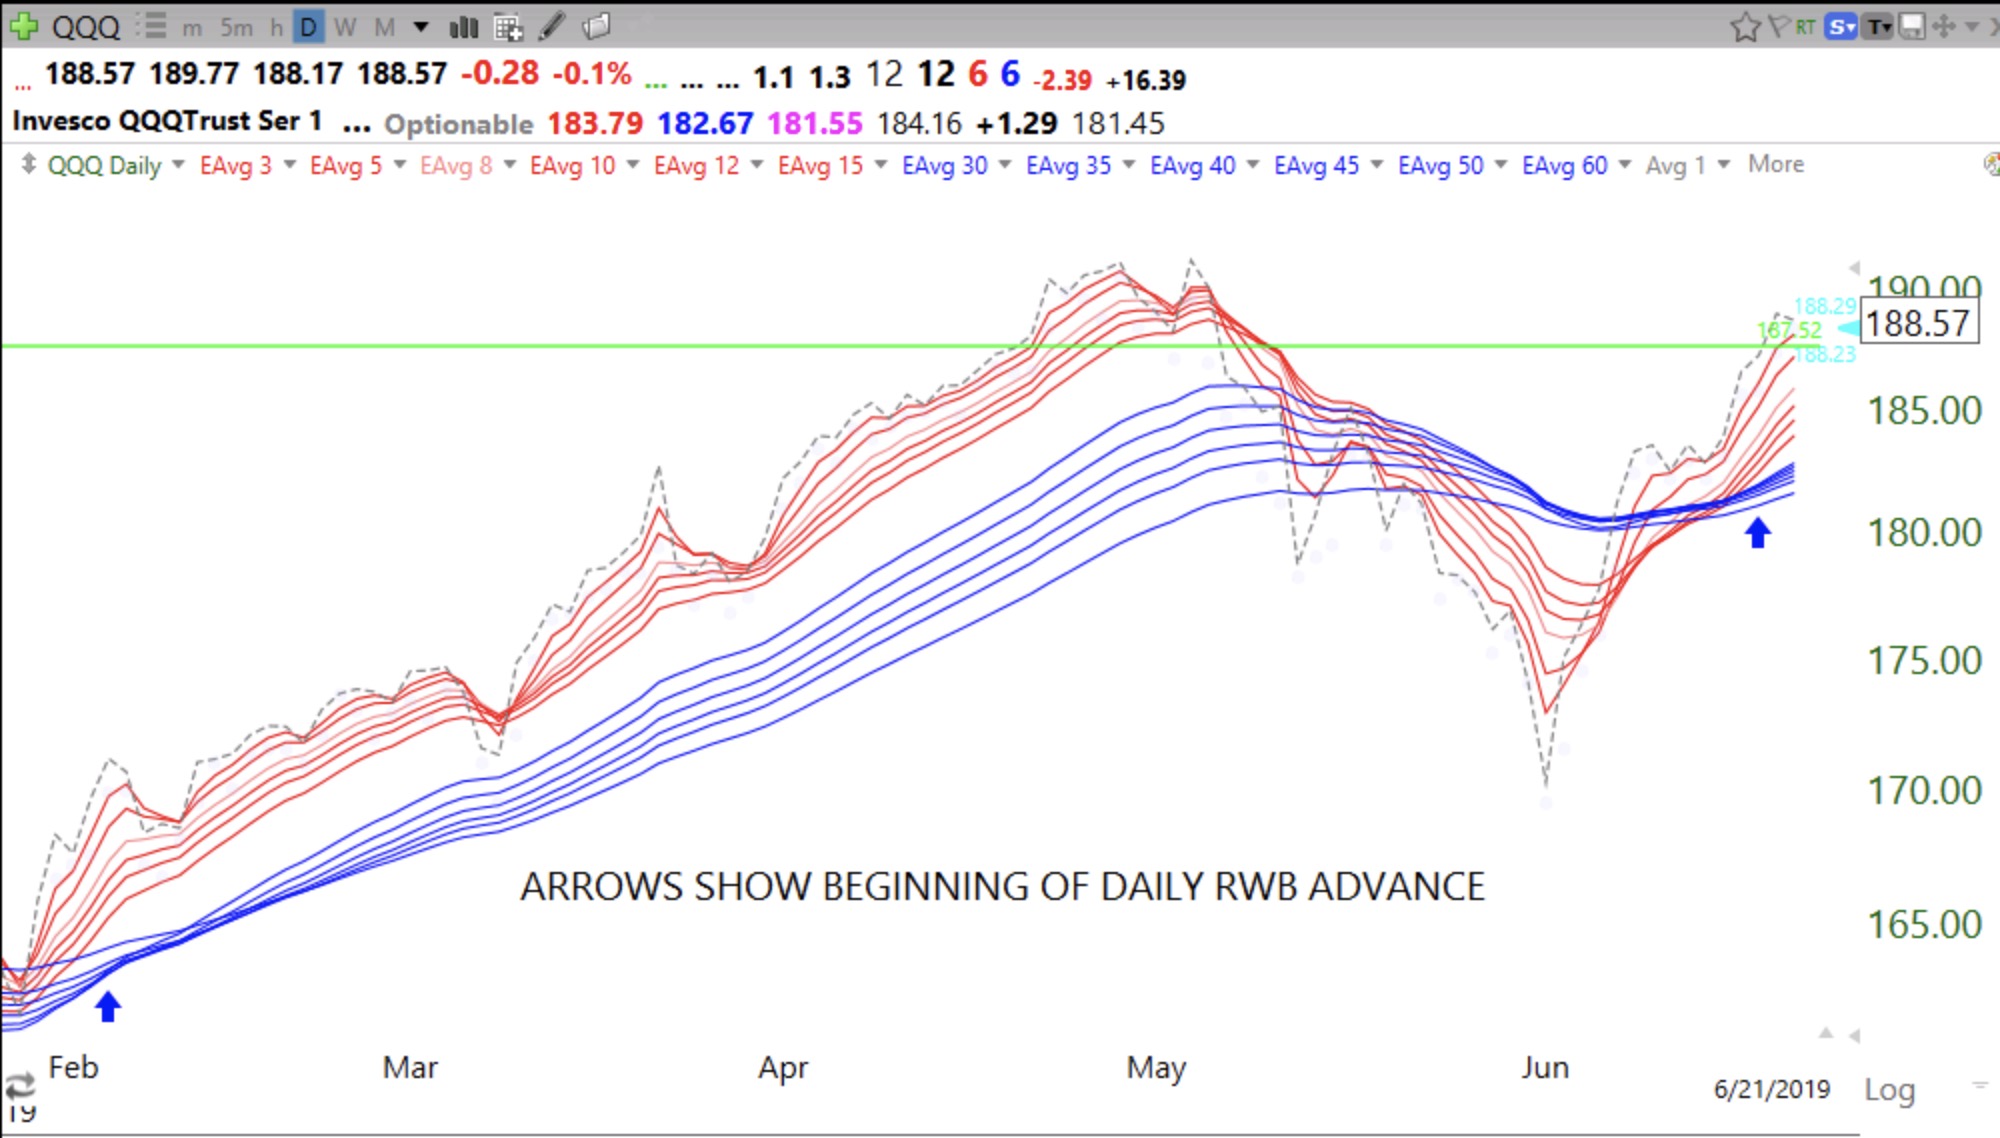Screen dimensions: 2000x1138
Task: Click the Jun label on time axis
Action: [1545, 1067]
